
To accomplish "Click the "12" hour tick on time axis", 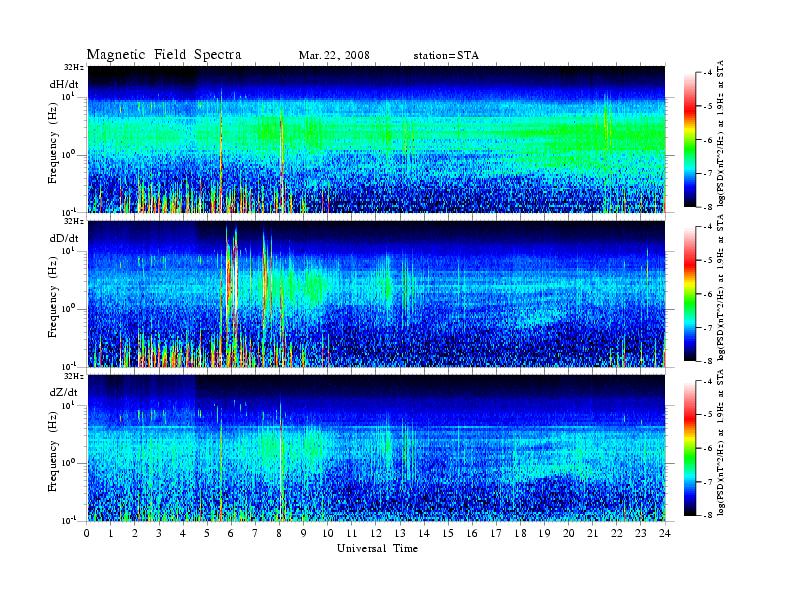I will pyautogui.click(x=376, y=533).
